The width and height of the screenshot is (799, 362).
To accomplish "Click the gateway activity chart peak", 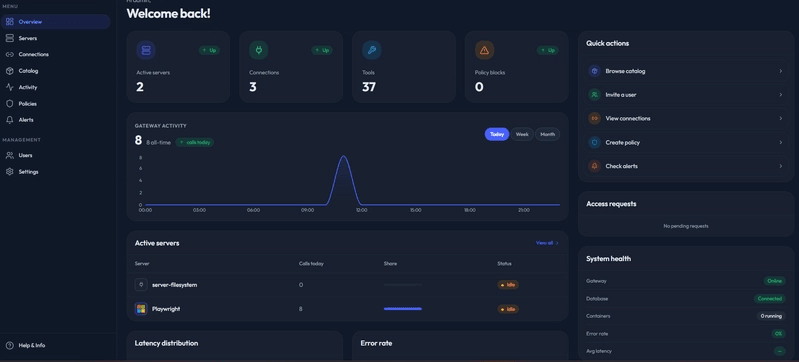I will (343, 157).
